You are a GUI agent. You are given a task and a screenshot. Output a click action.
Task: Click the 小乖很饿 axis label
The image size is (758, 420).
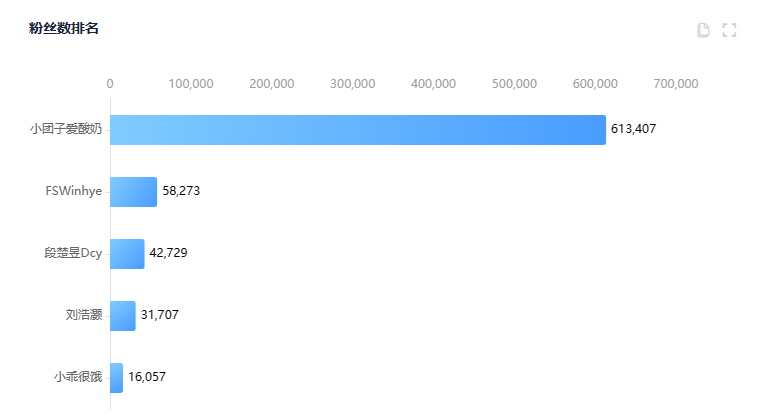[x=78, y=377]
